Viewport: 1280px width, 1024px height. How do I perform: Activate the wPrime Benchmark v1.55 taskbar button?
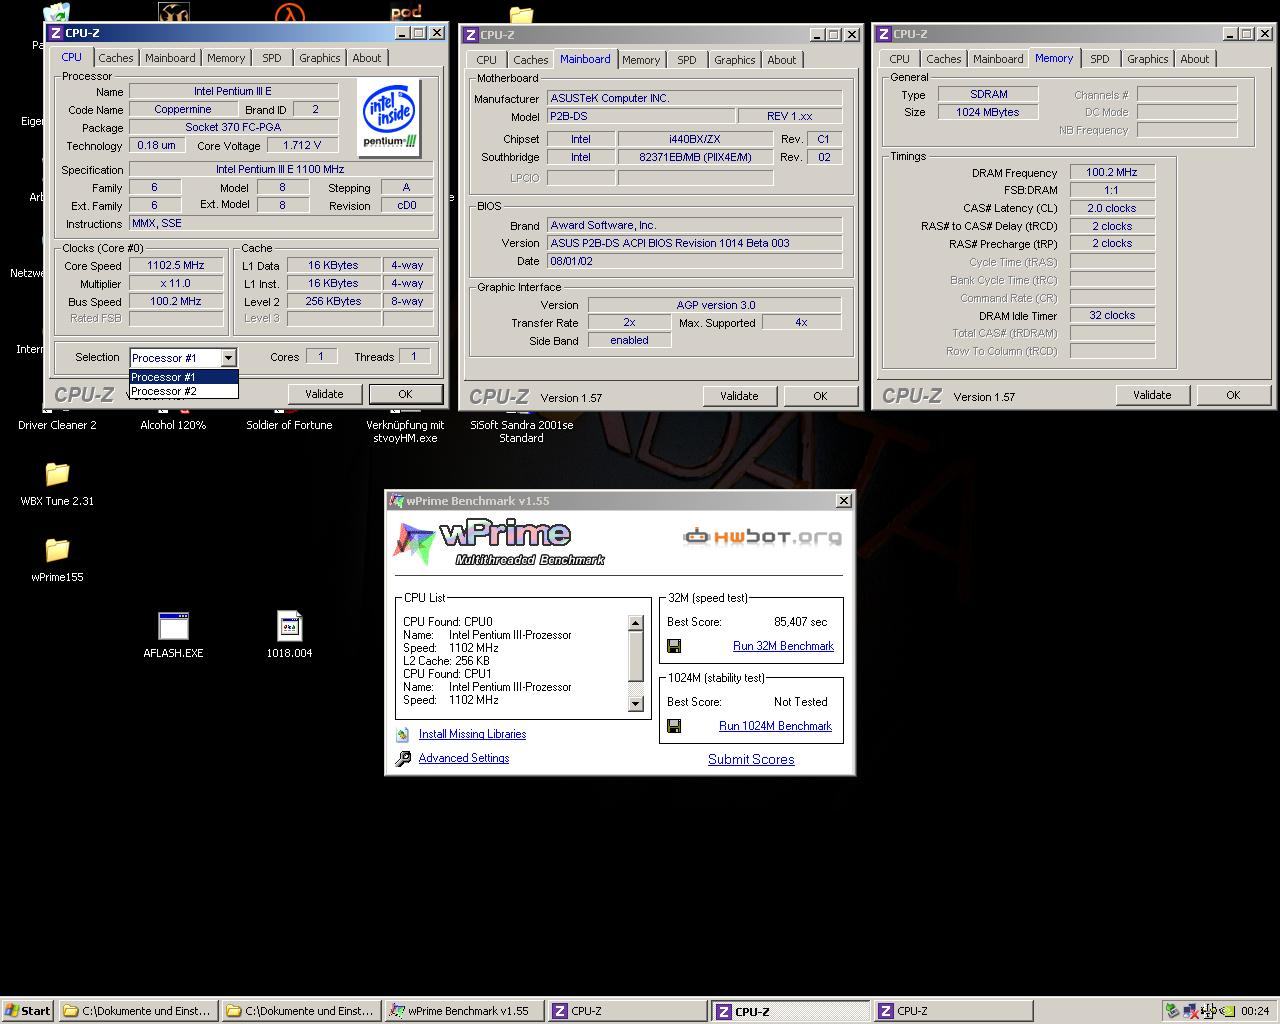(464, 1011)
